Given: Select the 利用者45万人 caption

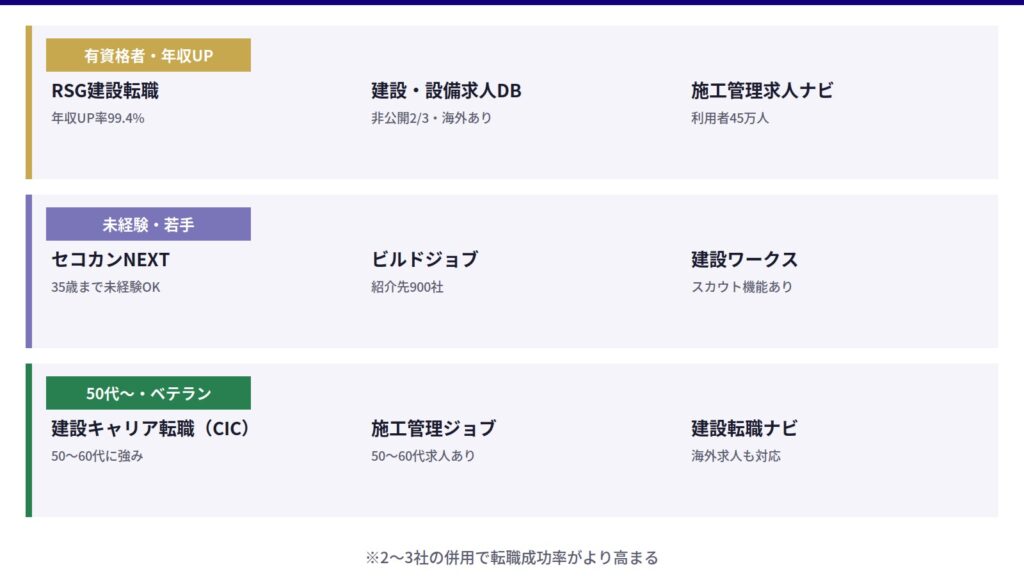Looking at the screenshot, I should point(729,118).
